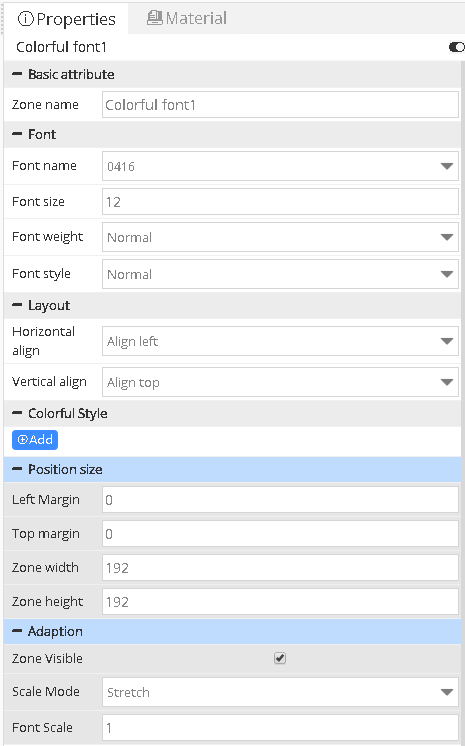Collapse the Basic attribute section
The width and height of the screenshot is (465, 746).
(17, 74)
